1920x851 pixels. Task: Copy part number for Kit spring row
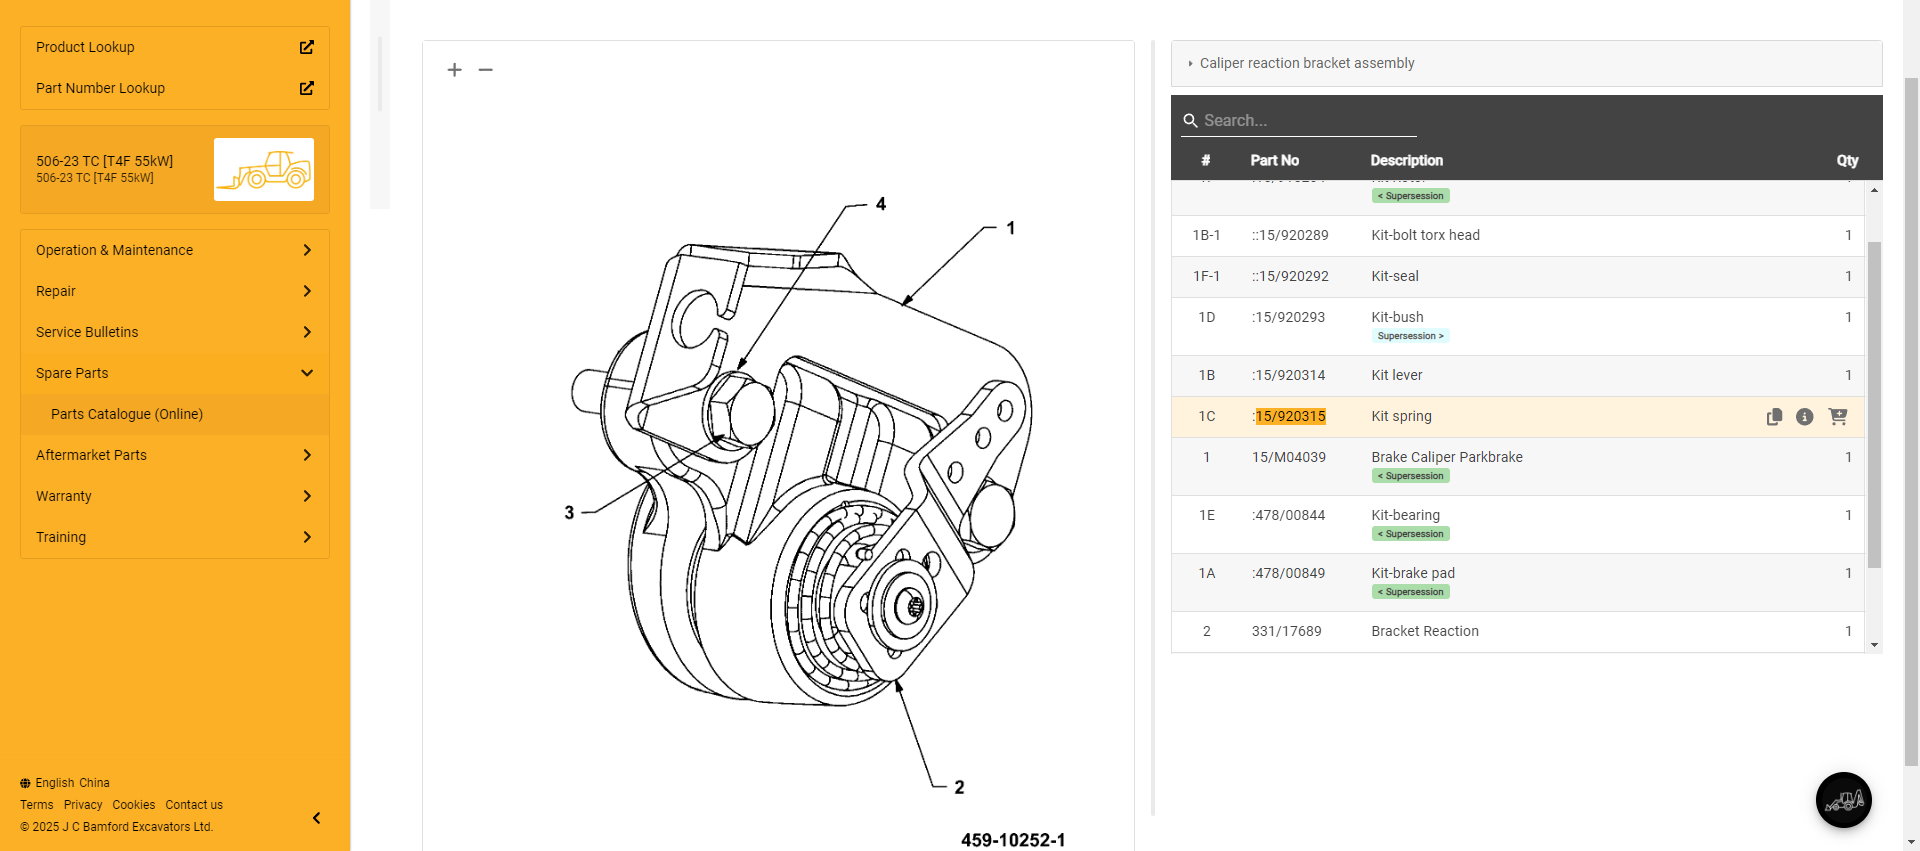point(1774,417)
